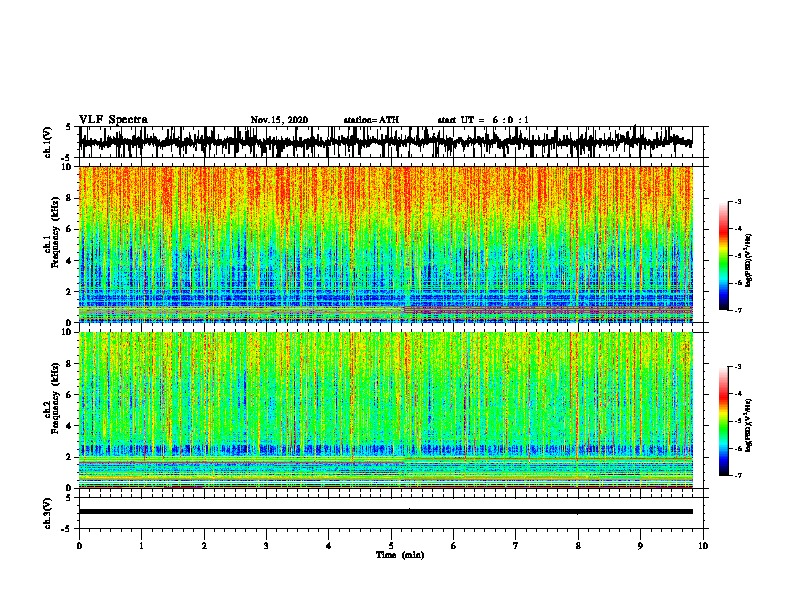Select the "ch.1 Frequency (kHz)" axis label
Viewport: 792px width, 612px height.
(52, 232)
